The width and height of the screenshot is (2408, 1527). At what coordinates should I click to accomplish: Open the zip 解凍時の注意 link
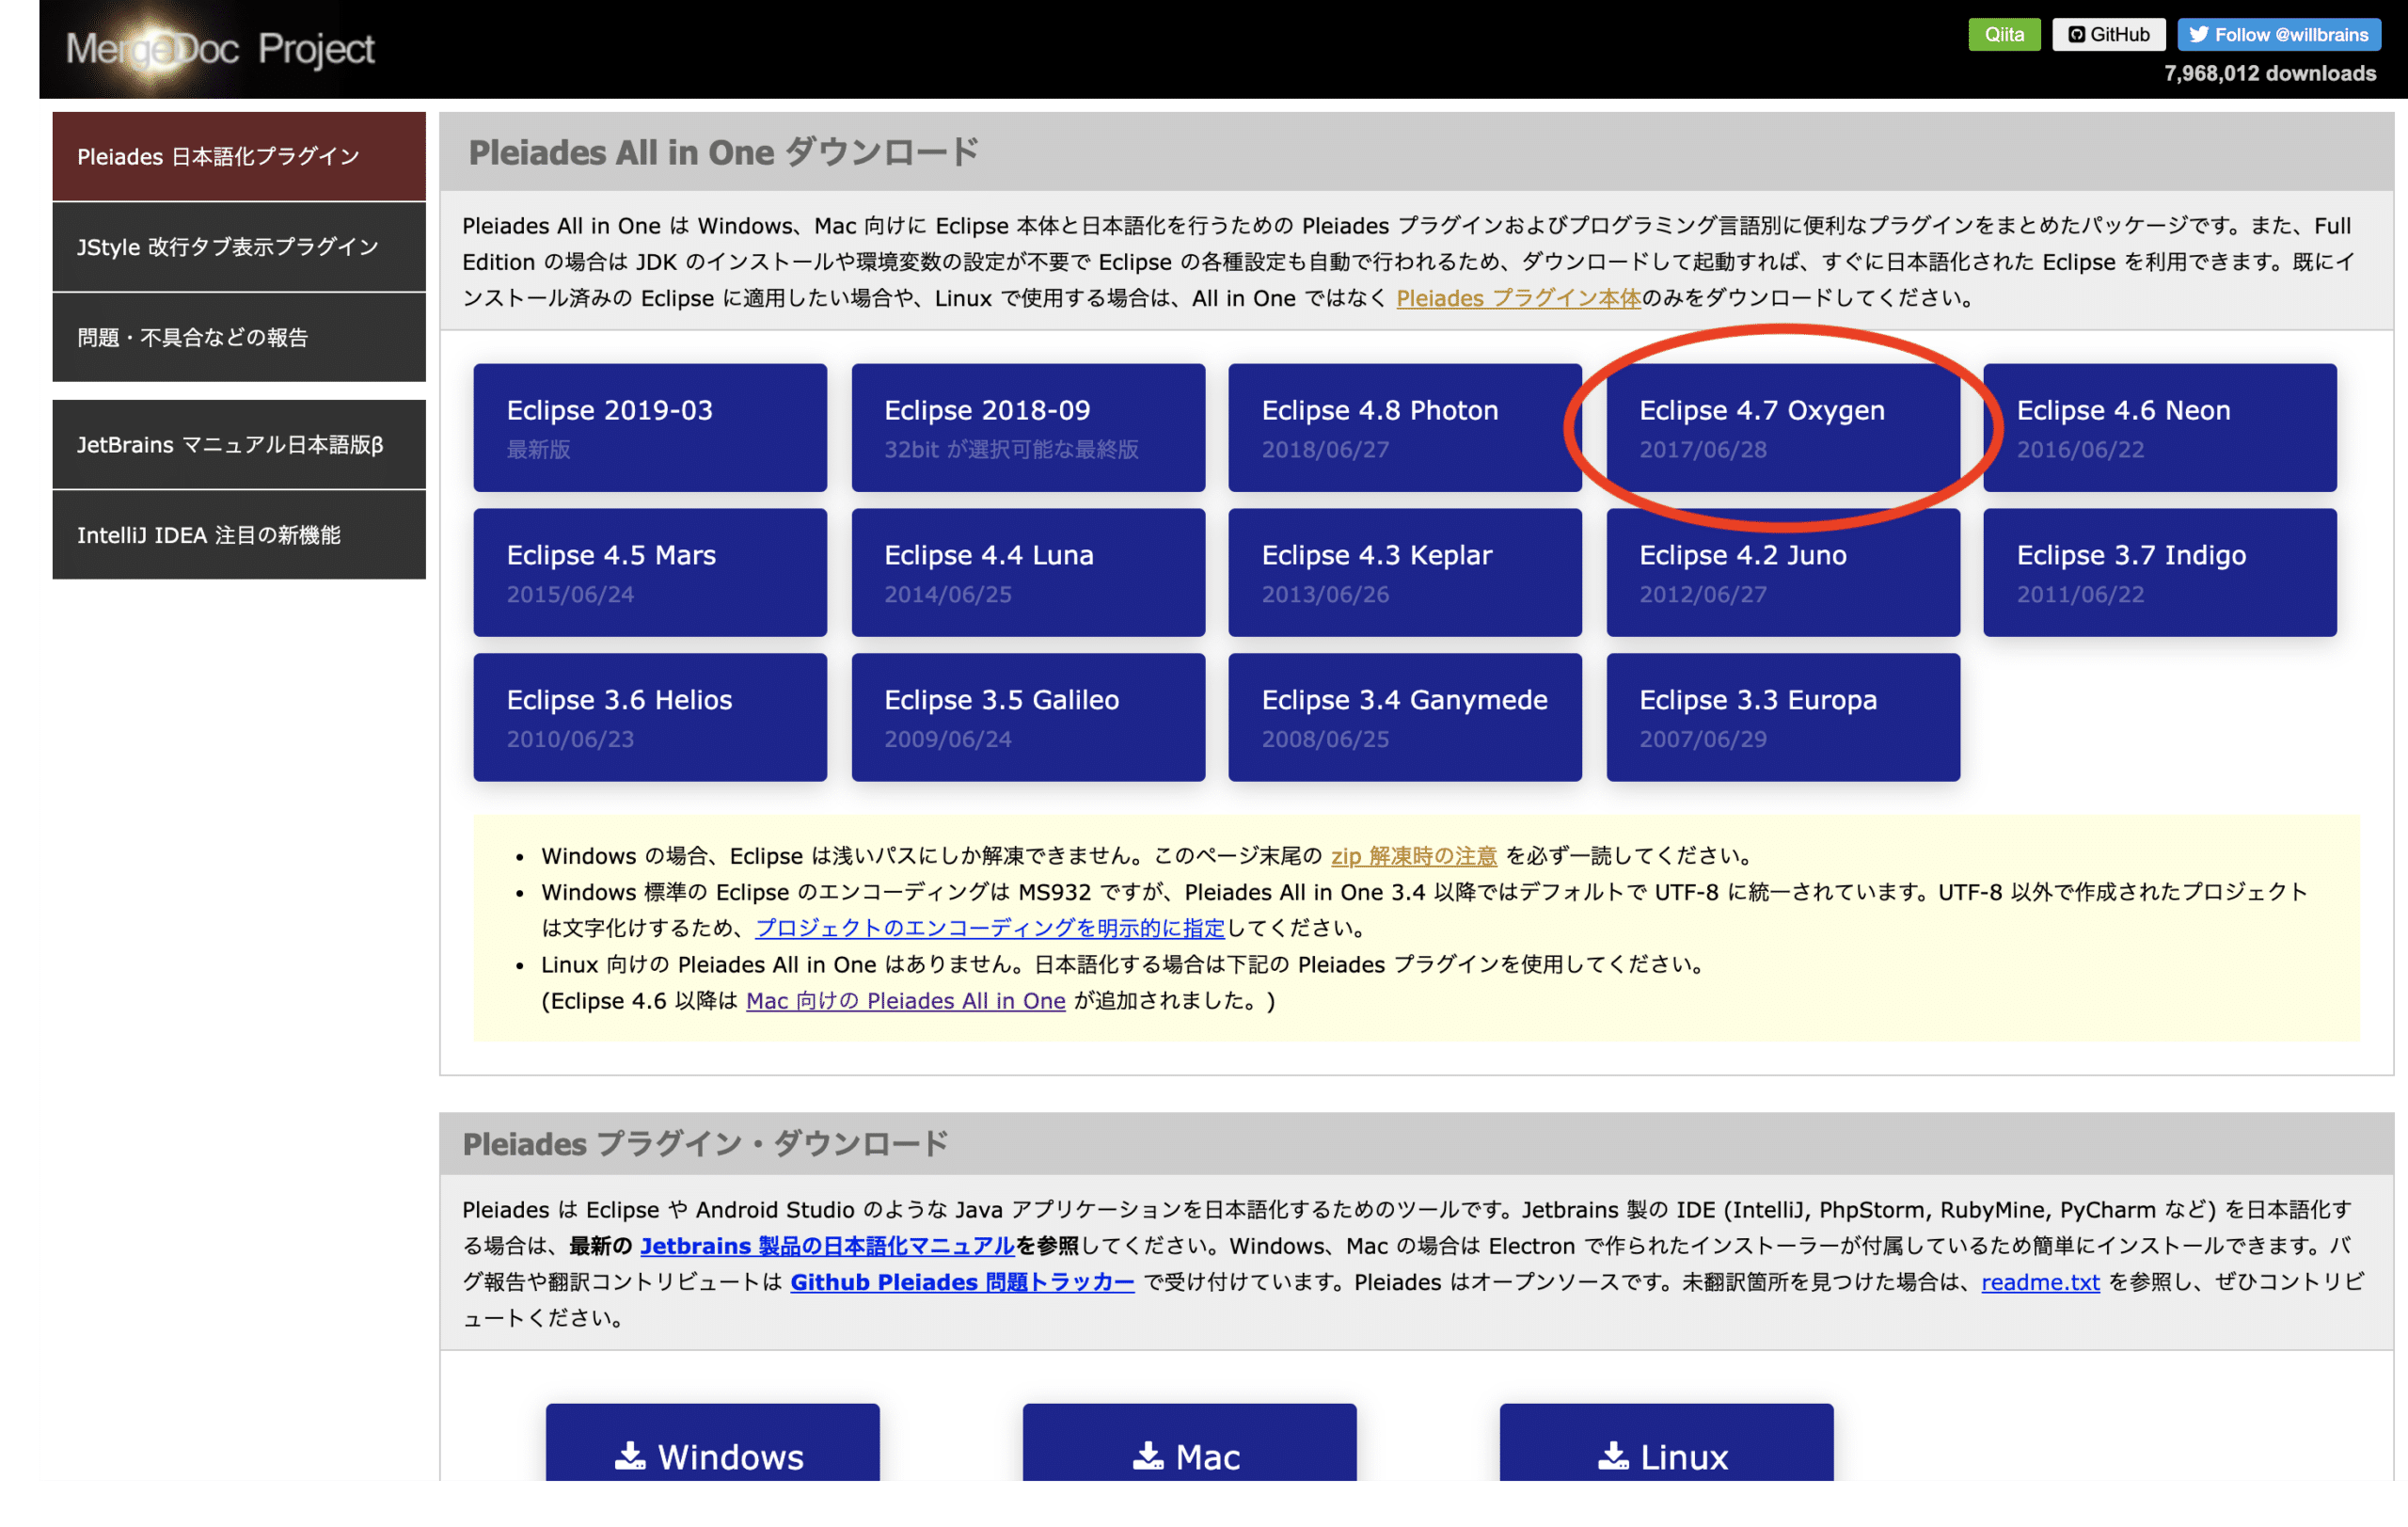pyautogui.click(x=1413, y=856)
